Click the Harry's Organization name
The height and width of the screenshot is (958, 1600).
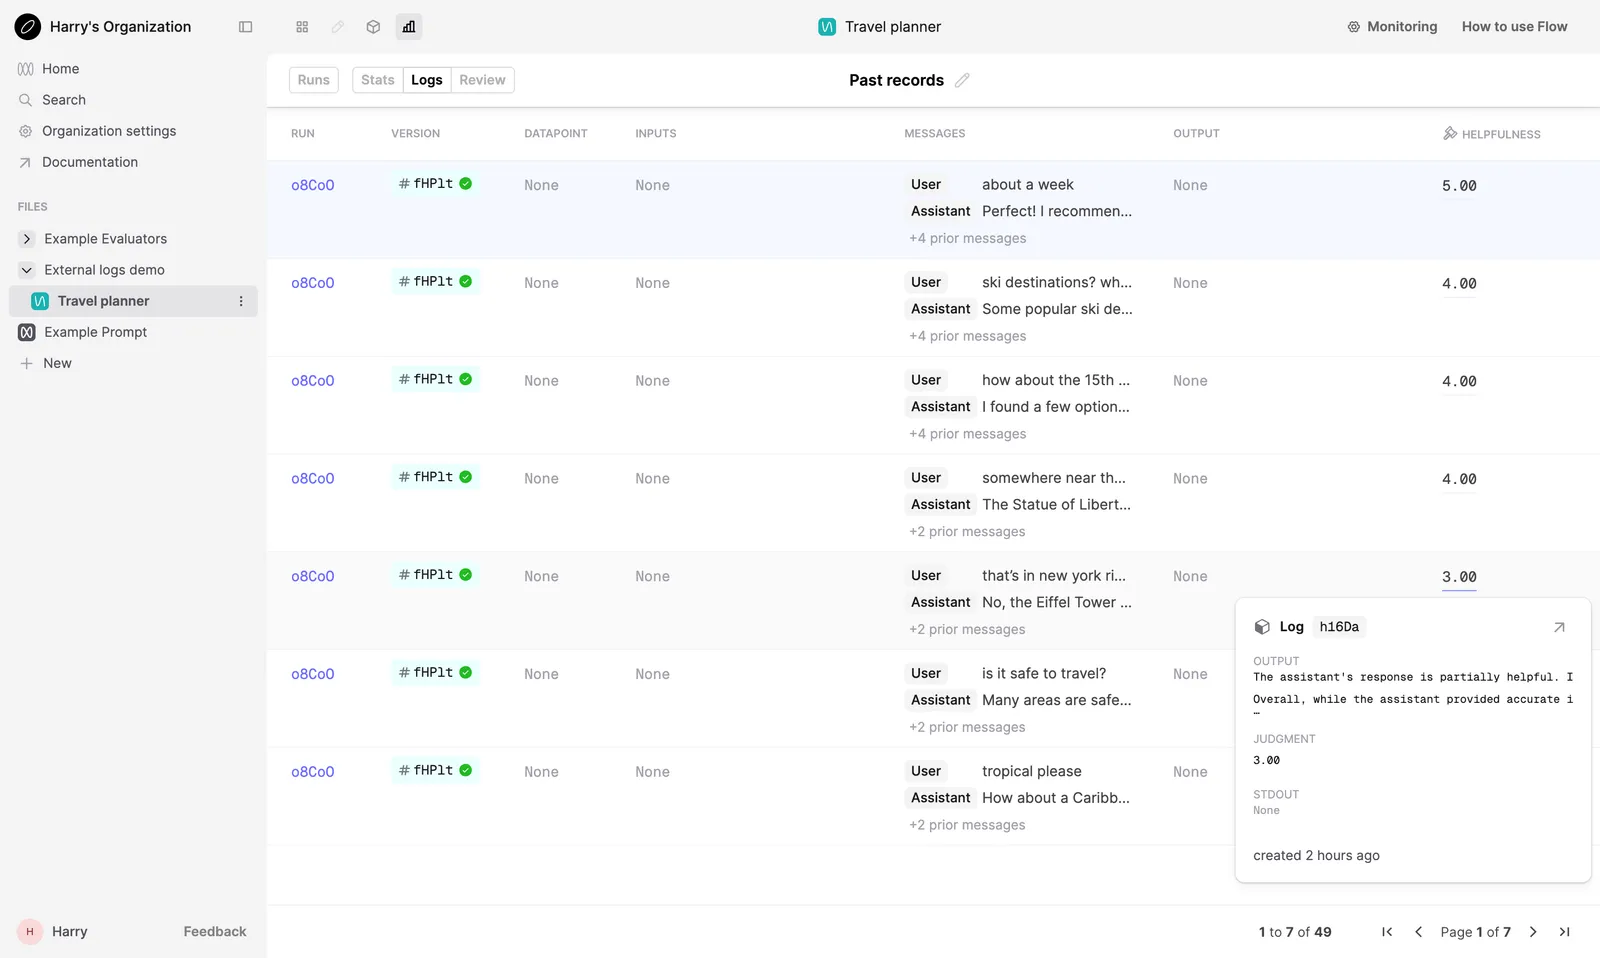tap(120, 27)
